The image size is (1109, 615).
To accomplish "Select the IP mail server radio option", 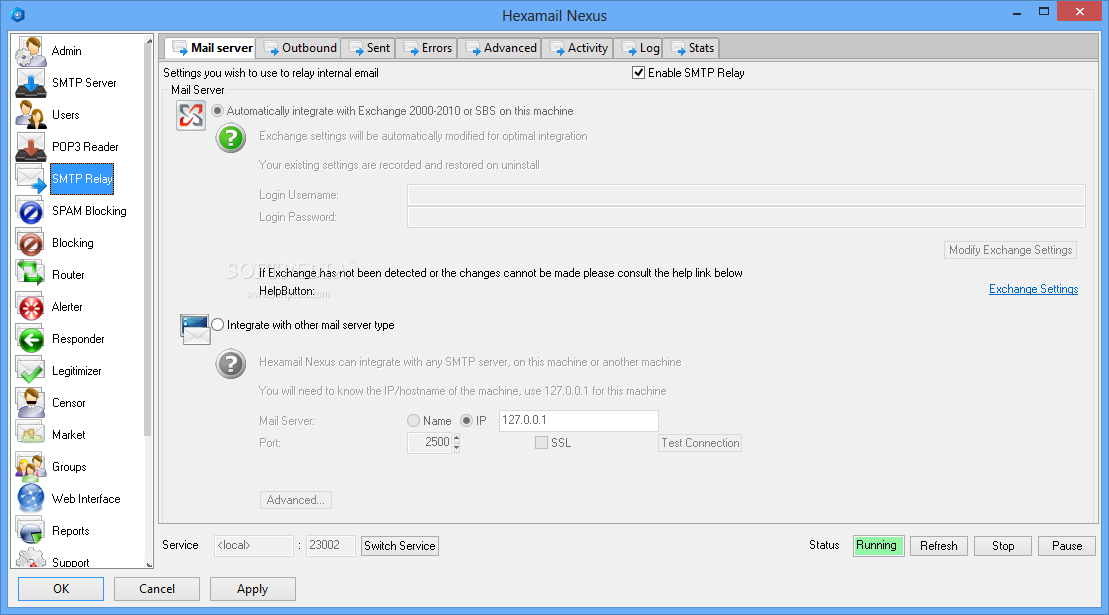I will [x=466, y=421].
